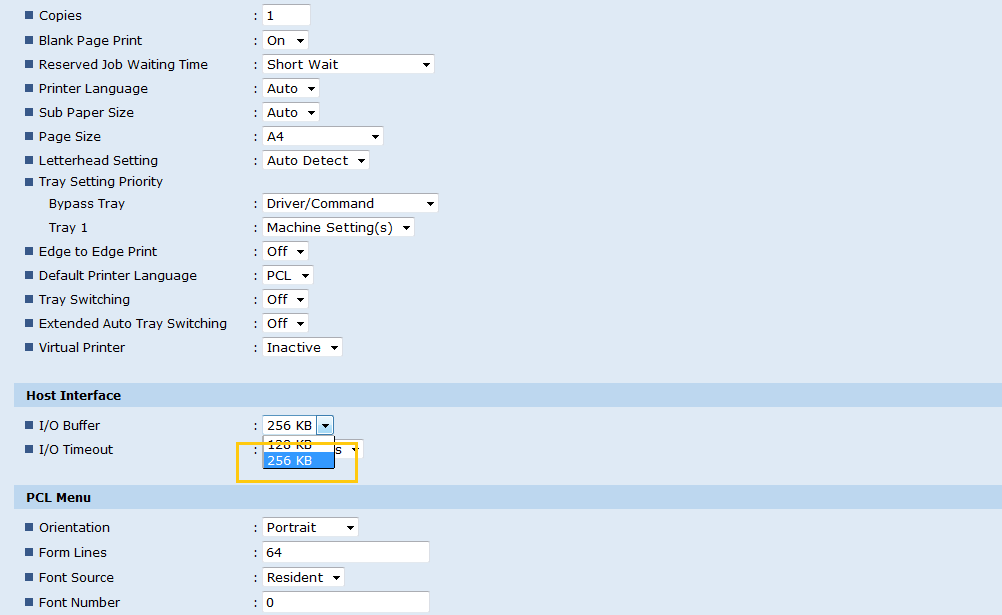Expand the Extended Auto Tray Switching dropdown
This screenshot has height=615, width=1002.
click(x=285, y=324)
